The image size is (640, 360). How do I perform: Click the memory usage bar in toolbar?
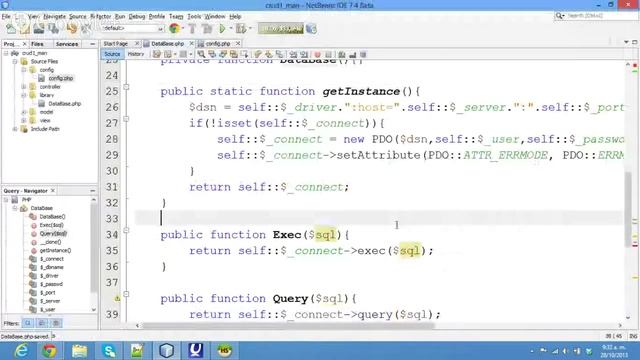tap(281, 29)
